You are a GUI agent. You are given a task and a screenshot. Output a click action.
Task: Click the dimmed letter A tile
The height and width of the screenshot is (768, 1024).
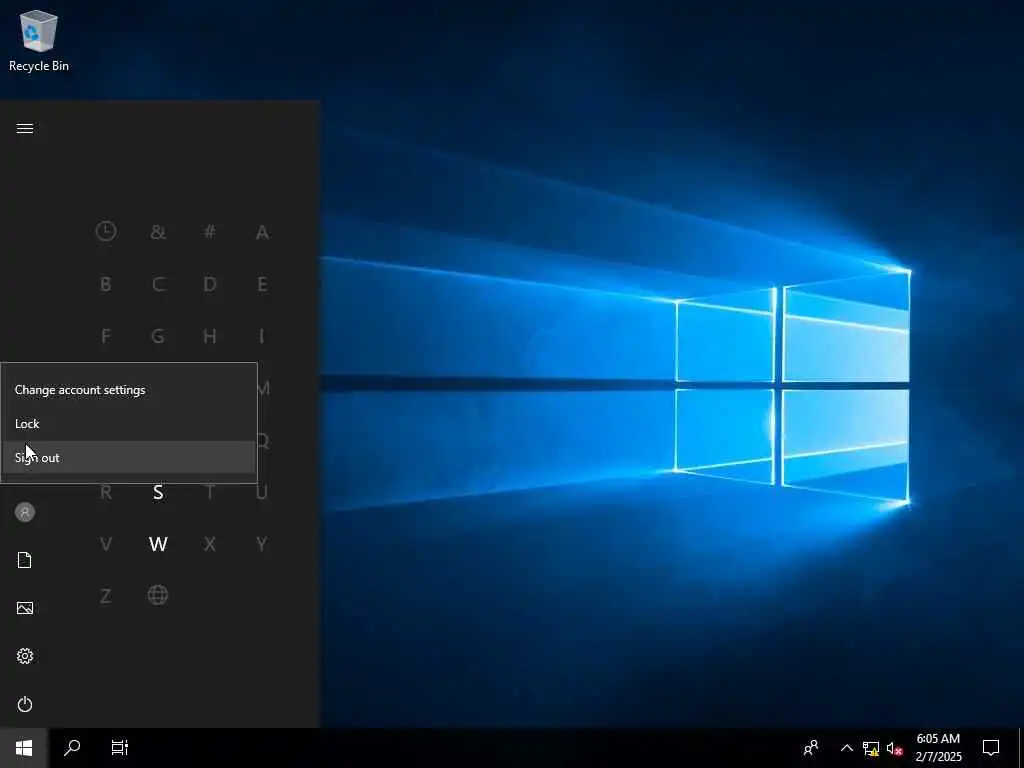(262, 232)
